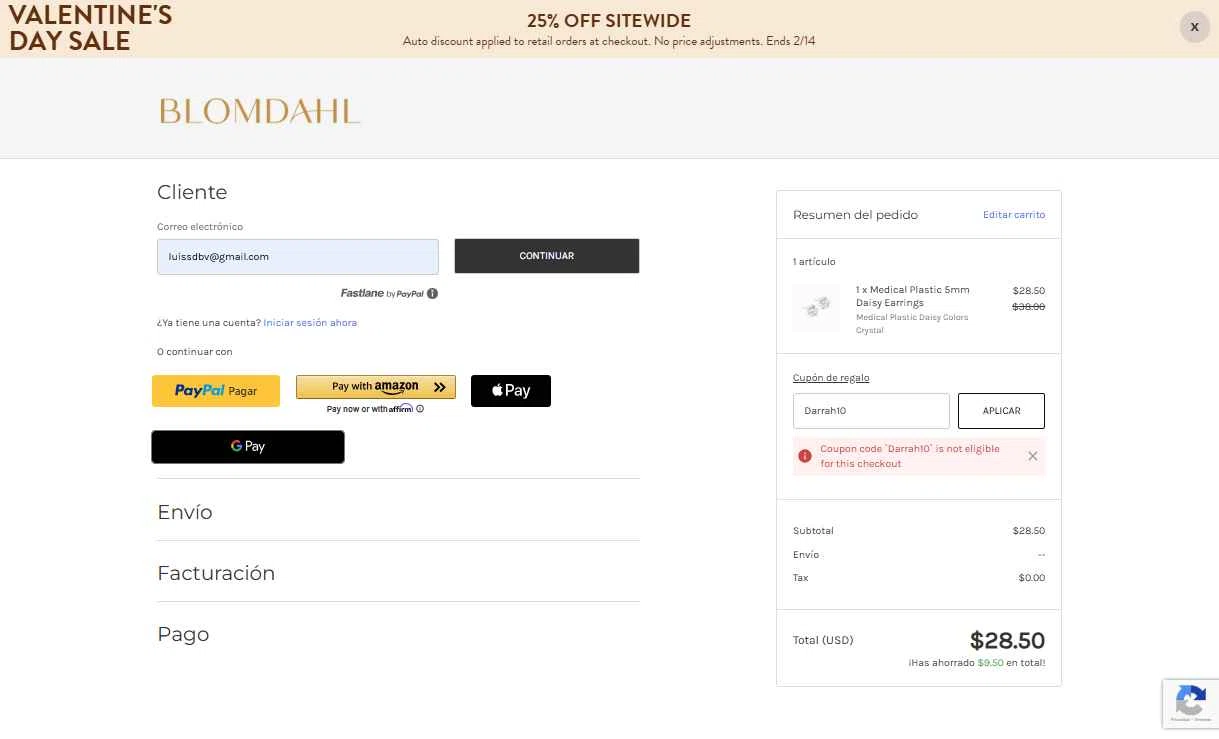Select the Apple Pay button

pyautogui.click(x=511, y=391)
